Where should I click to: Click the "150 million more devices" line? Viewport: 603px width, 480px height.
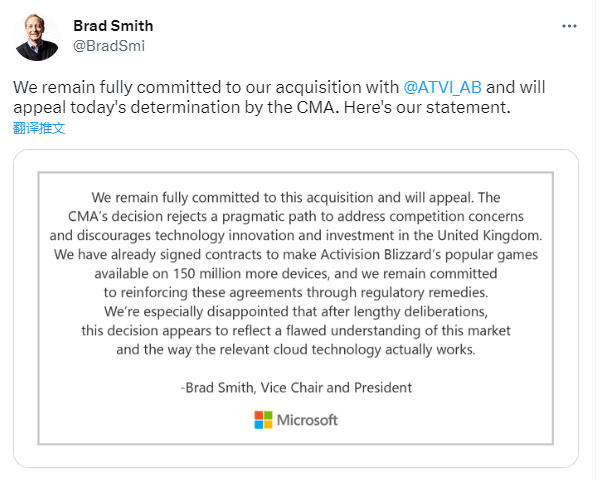(x=296, y=273)
